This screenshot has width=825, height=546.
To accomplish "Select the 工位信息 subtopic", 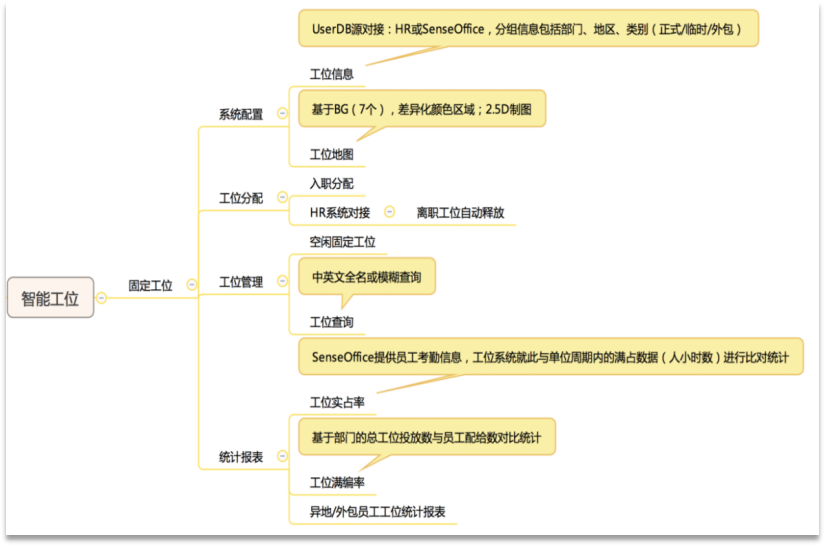I will [331, 74].
